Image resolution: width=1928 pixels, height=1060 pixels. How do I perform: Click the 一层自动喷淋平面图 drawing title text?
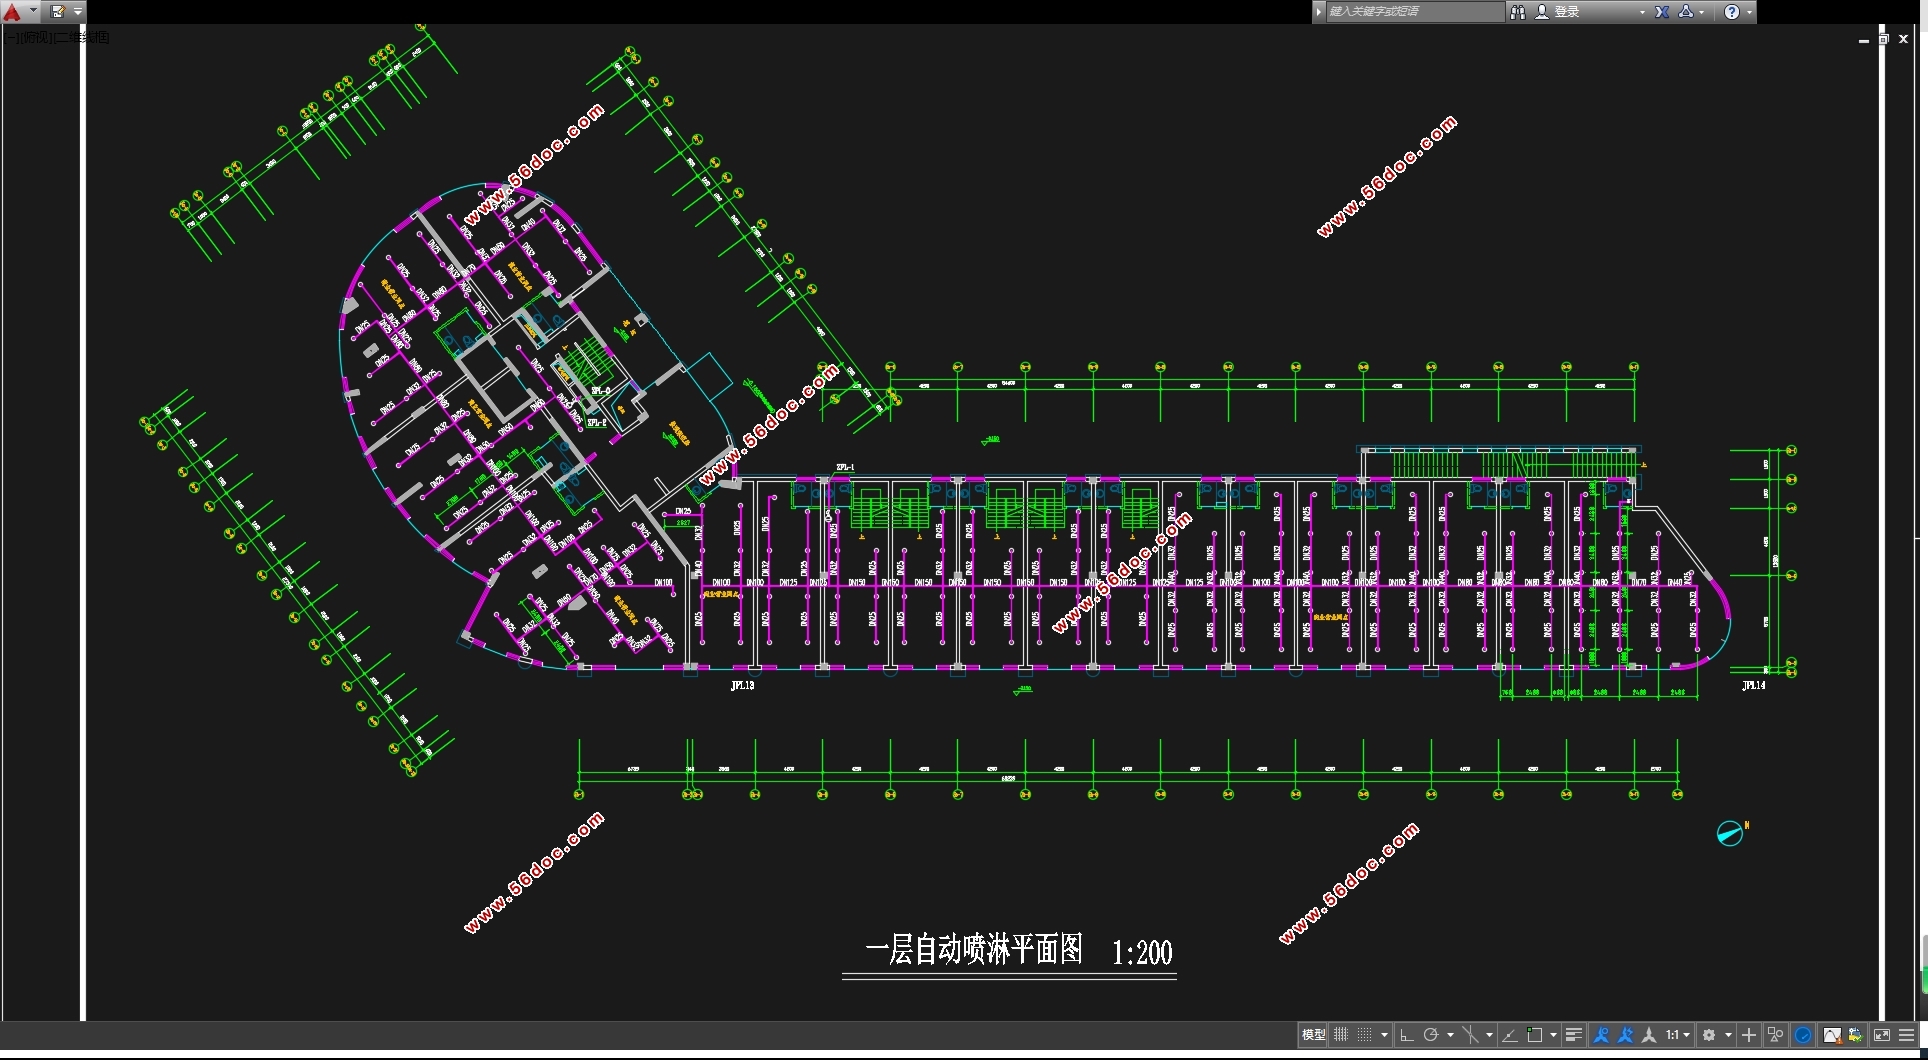pyautogui.click(x=974, y=949)
